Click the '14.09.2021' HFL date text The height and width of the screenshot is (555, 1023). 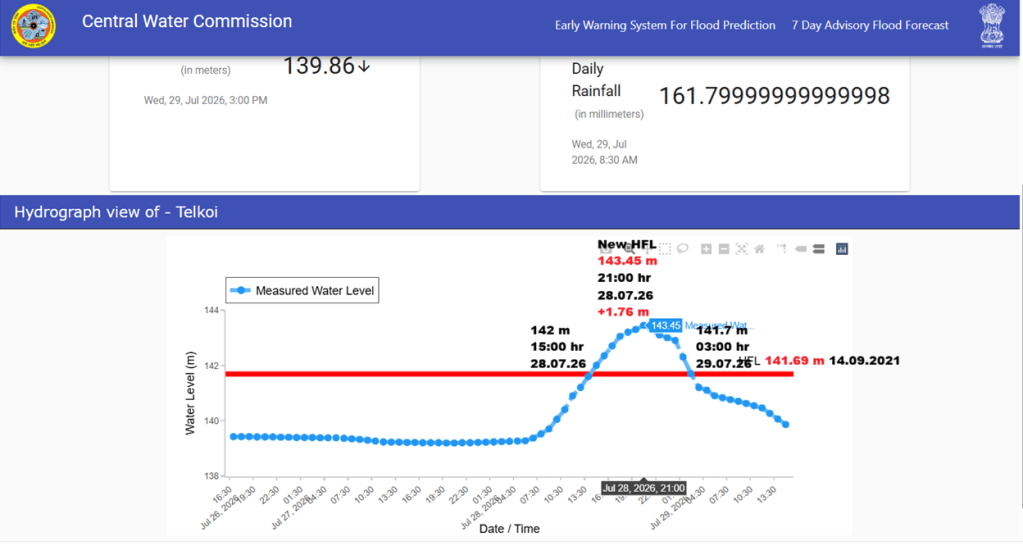pos(864,361)
